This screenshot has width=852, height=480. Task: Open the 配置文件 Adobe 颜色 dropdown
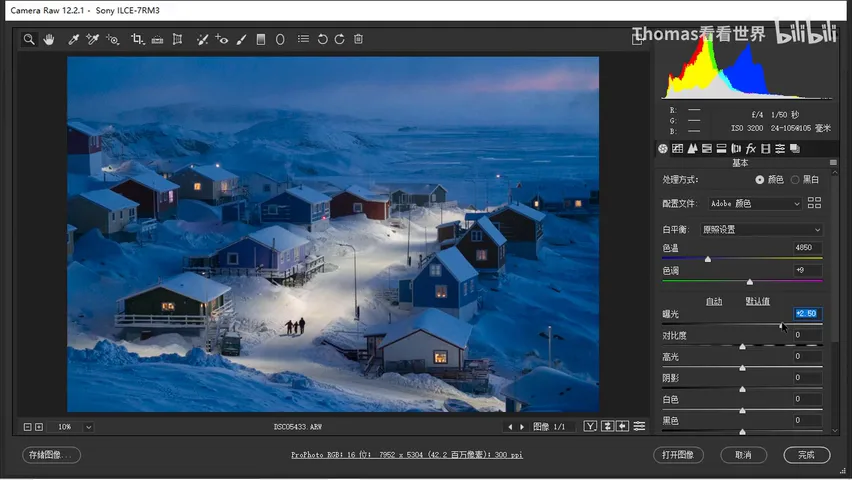(755, 203)
